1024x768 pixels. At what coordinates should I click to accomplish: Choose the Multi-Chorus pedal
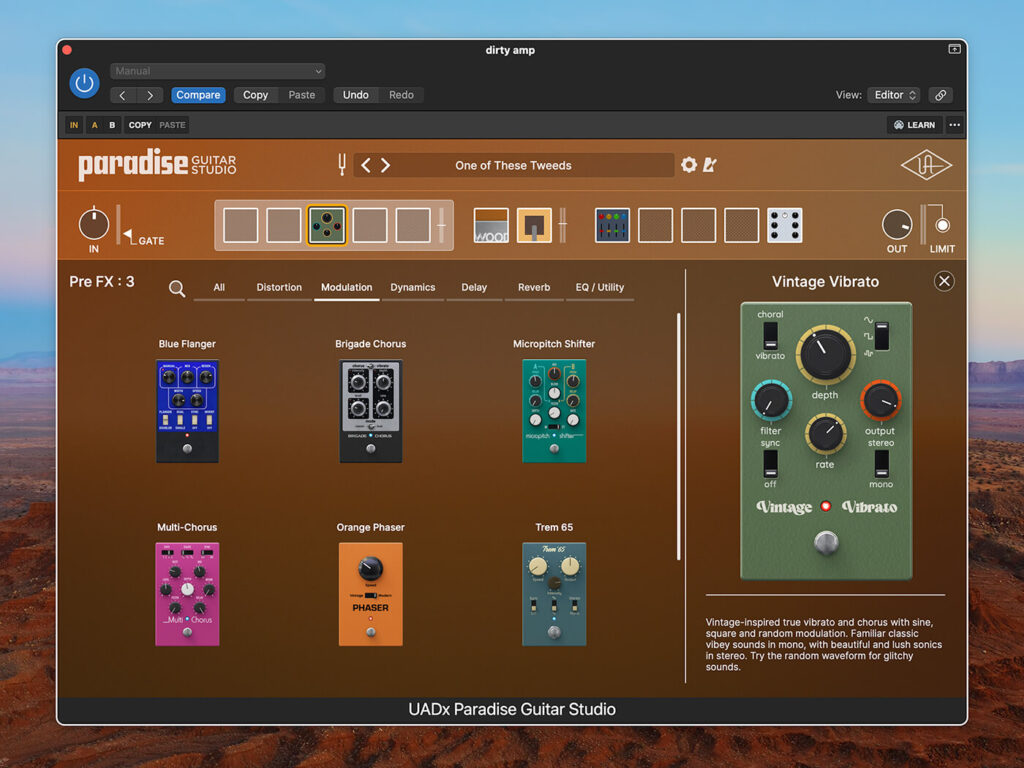click(x=187, y=594)
